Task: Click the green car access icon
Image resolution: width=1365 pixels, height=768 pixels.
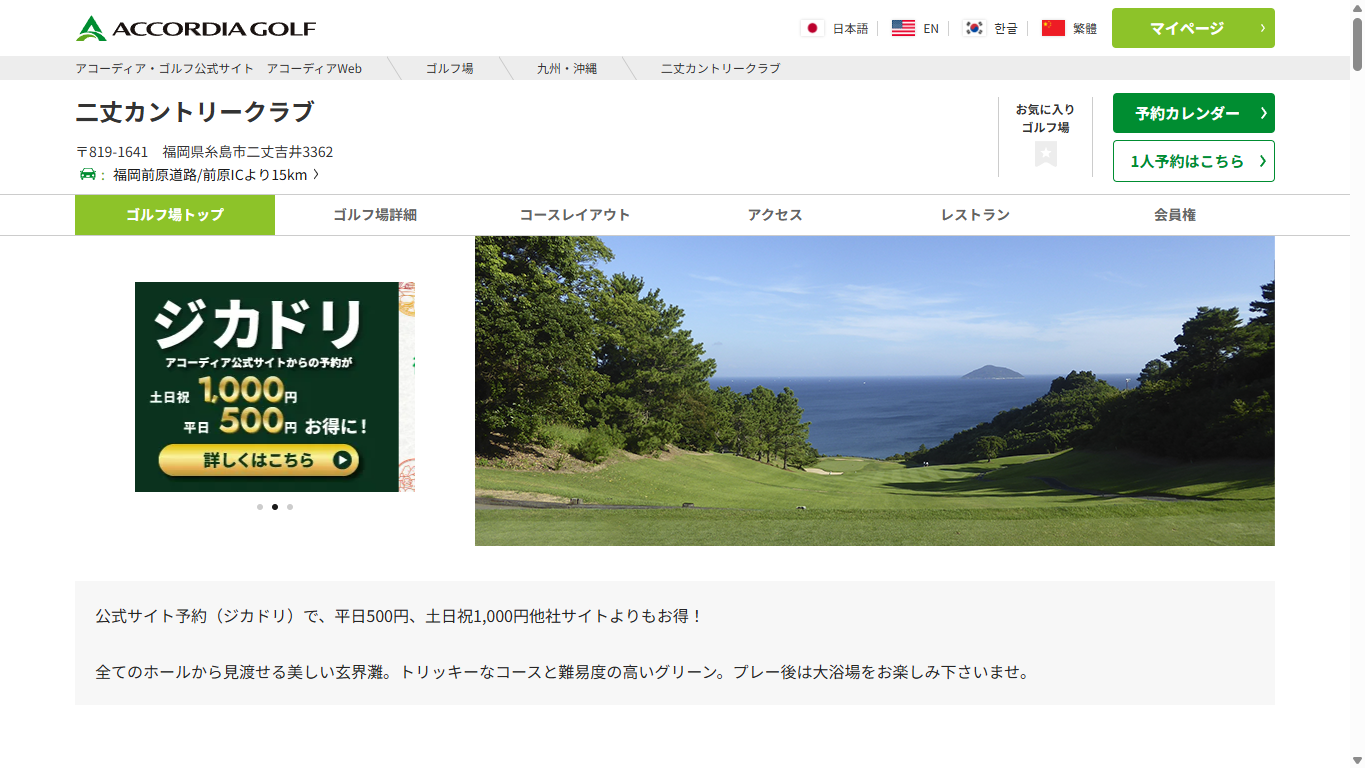Action: pyautogui.click(x=88, y=174)
